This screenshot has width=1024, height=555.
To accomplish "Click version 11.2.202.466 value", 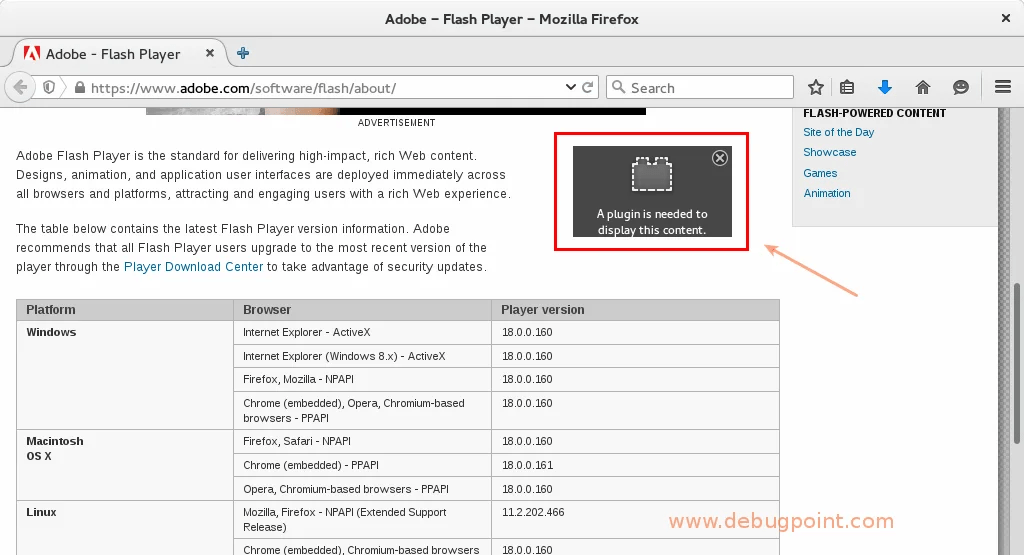I will (533, 512).
